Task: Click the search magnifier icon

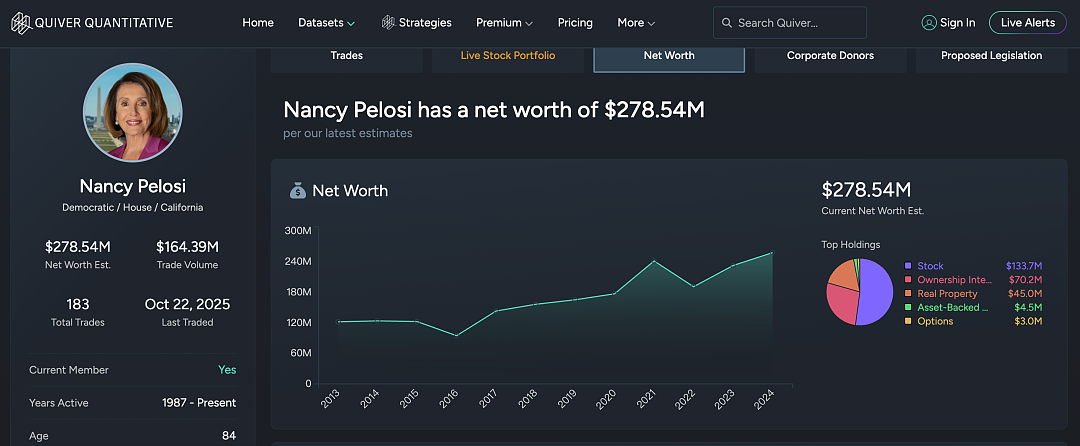Action: 726,23
